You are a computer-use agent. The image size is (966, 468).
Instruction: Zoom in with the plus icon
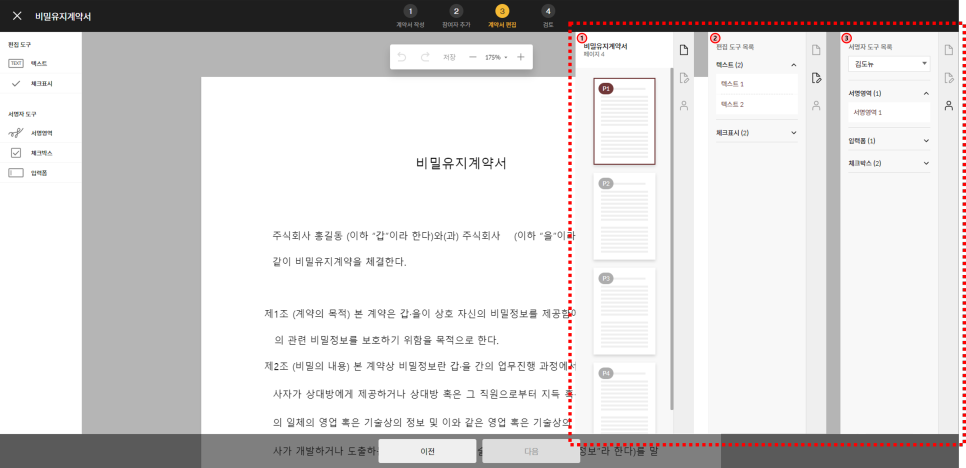(521, 57)
